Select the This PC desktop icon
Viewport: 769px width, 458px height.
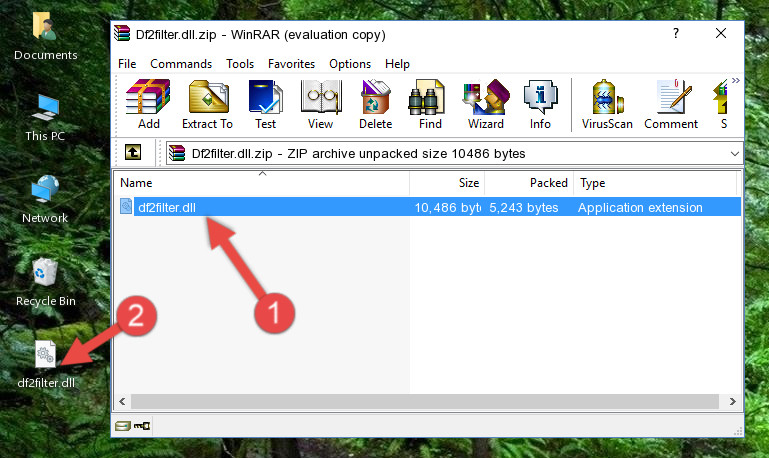[45, 117]
